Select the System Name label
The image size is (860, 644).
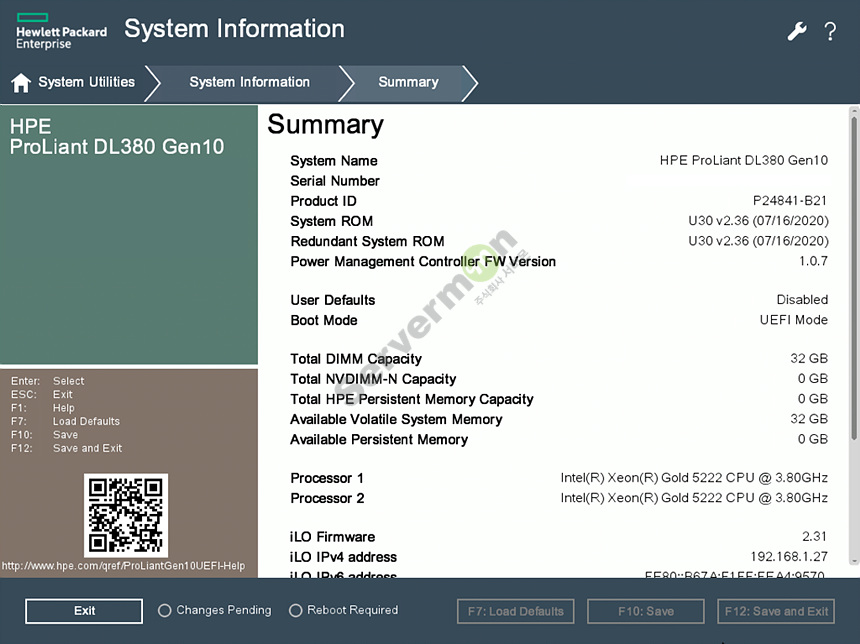(333, 161)
